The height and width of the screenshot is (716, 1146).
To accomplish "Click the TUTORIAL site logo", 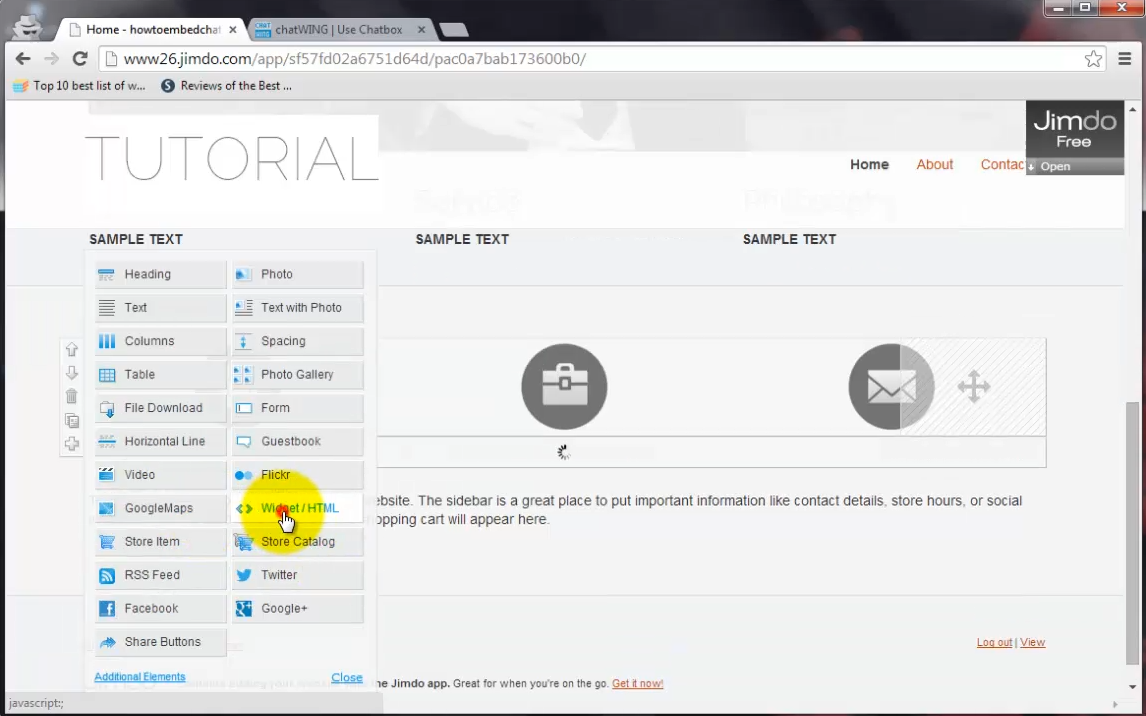I will pos(232,158).
